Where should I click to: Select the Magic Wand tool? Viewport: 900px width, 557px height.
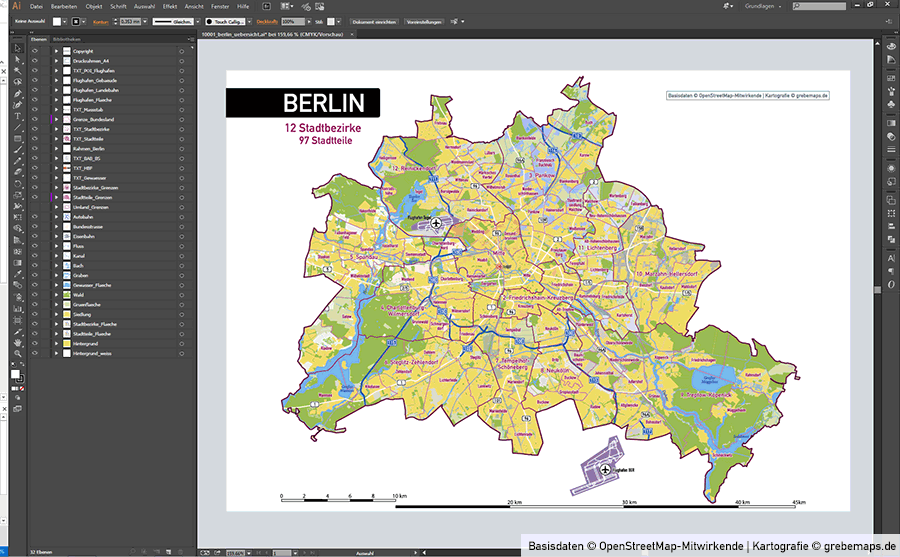18,71
